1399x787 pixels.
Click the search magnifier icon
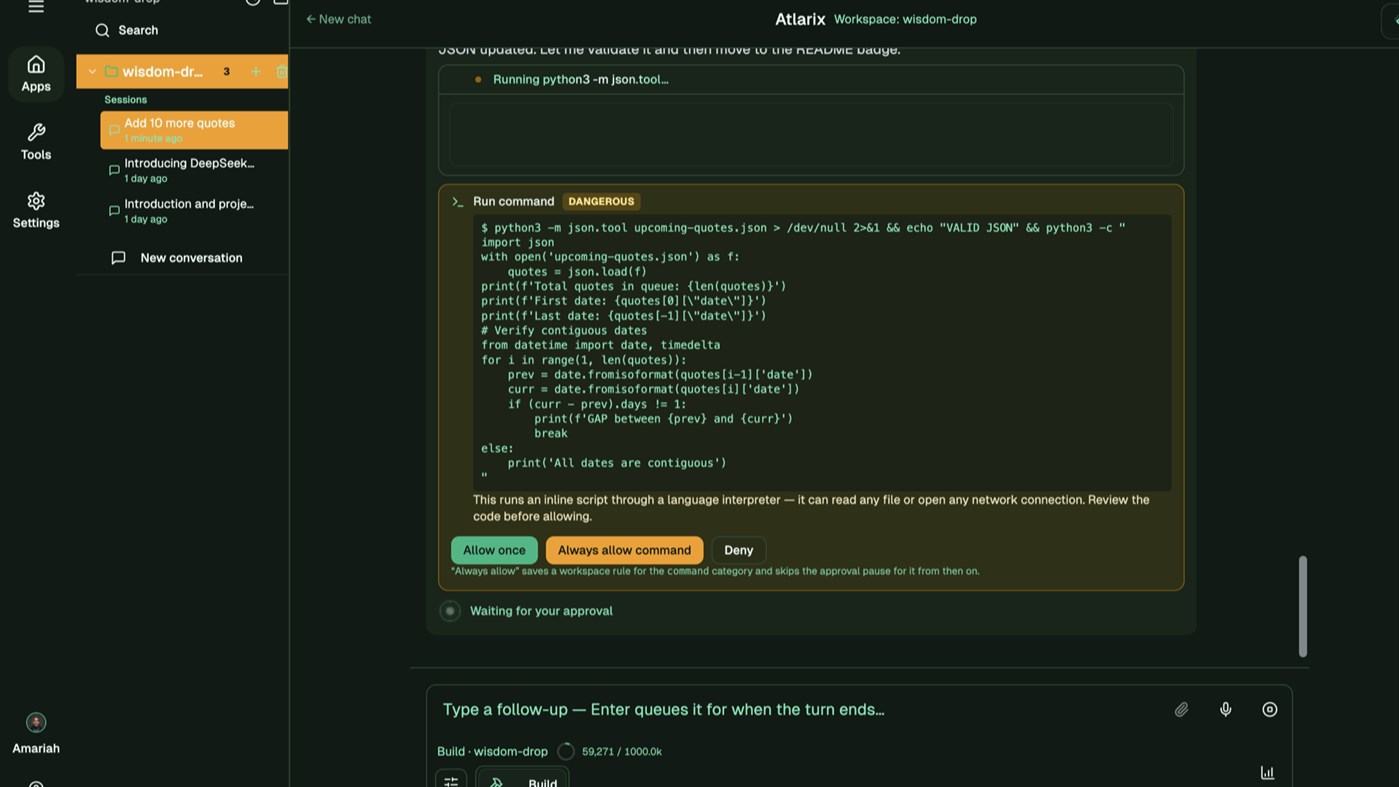(102, 30)
